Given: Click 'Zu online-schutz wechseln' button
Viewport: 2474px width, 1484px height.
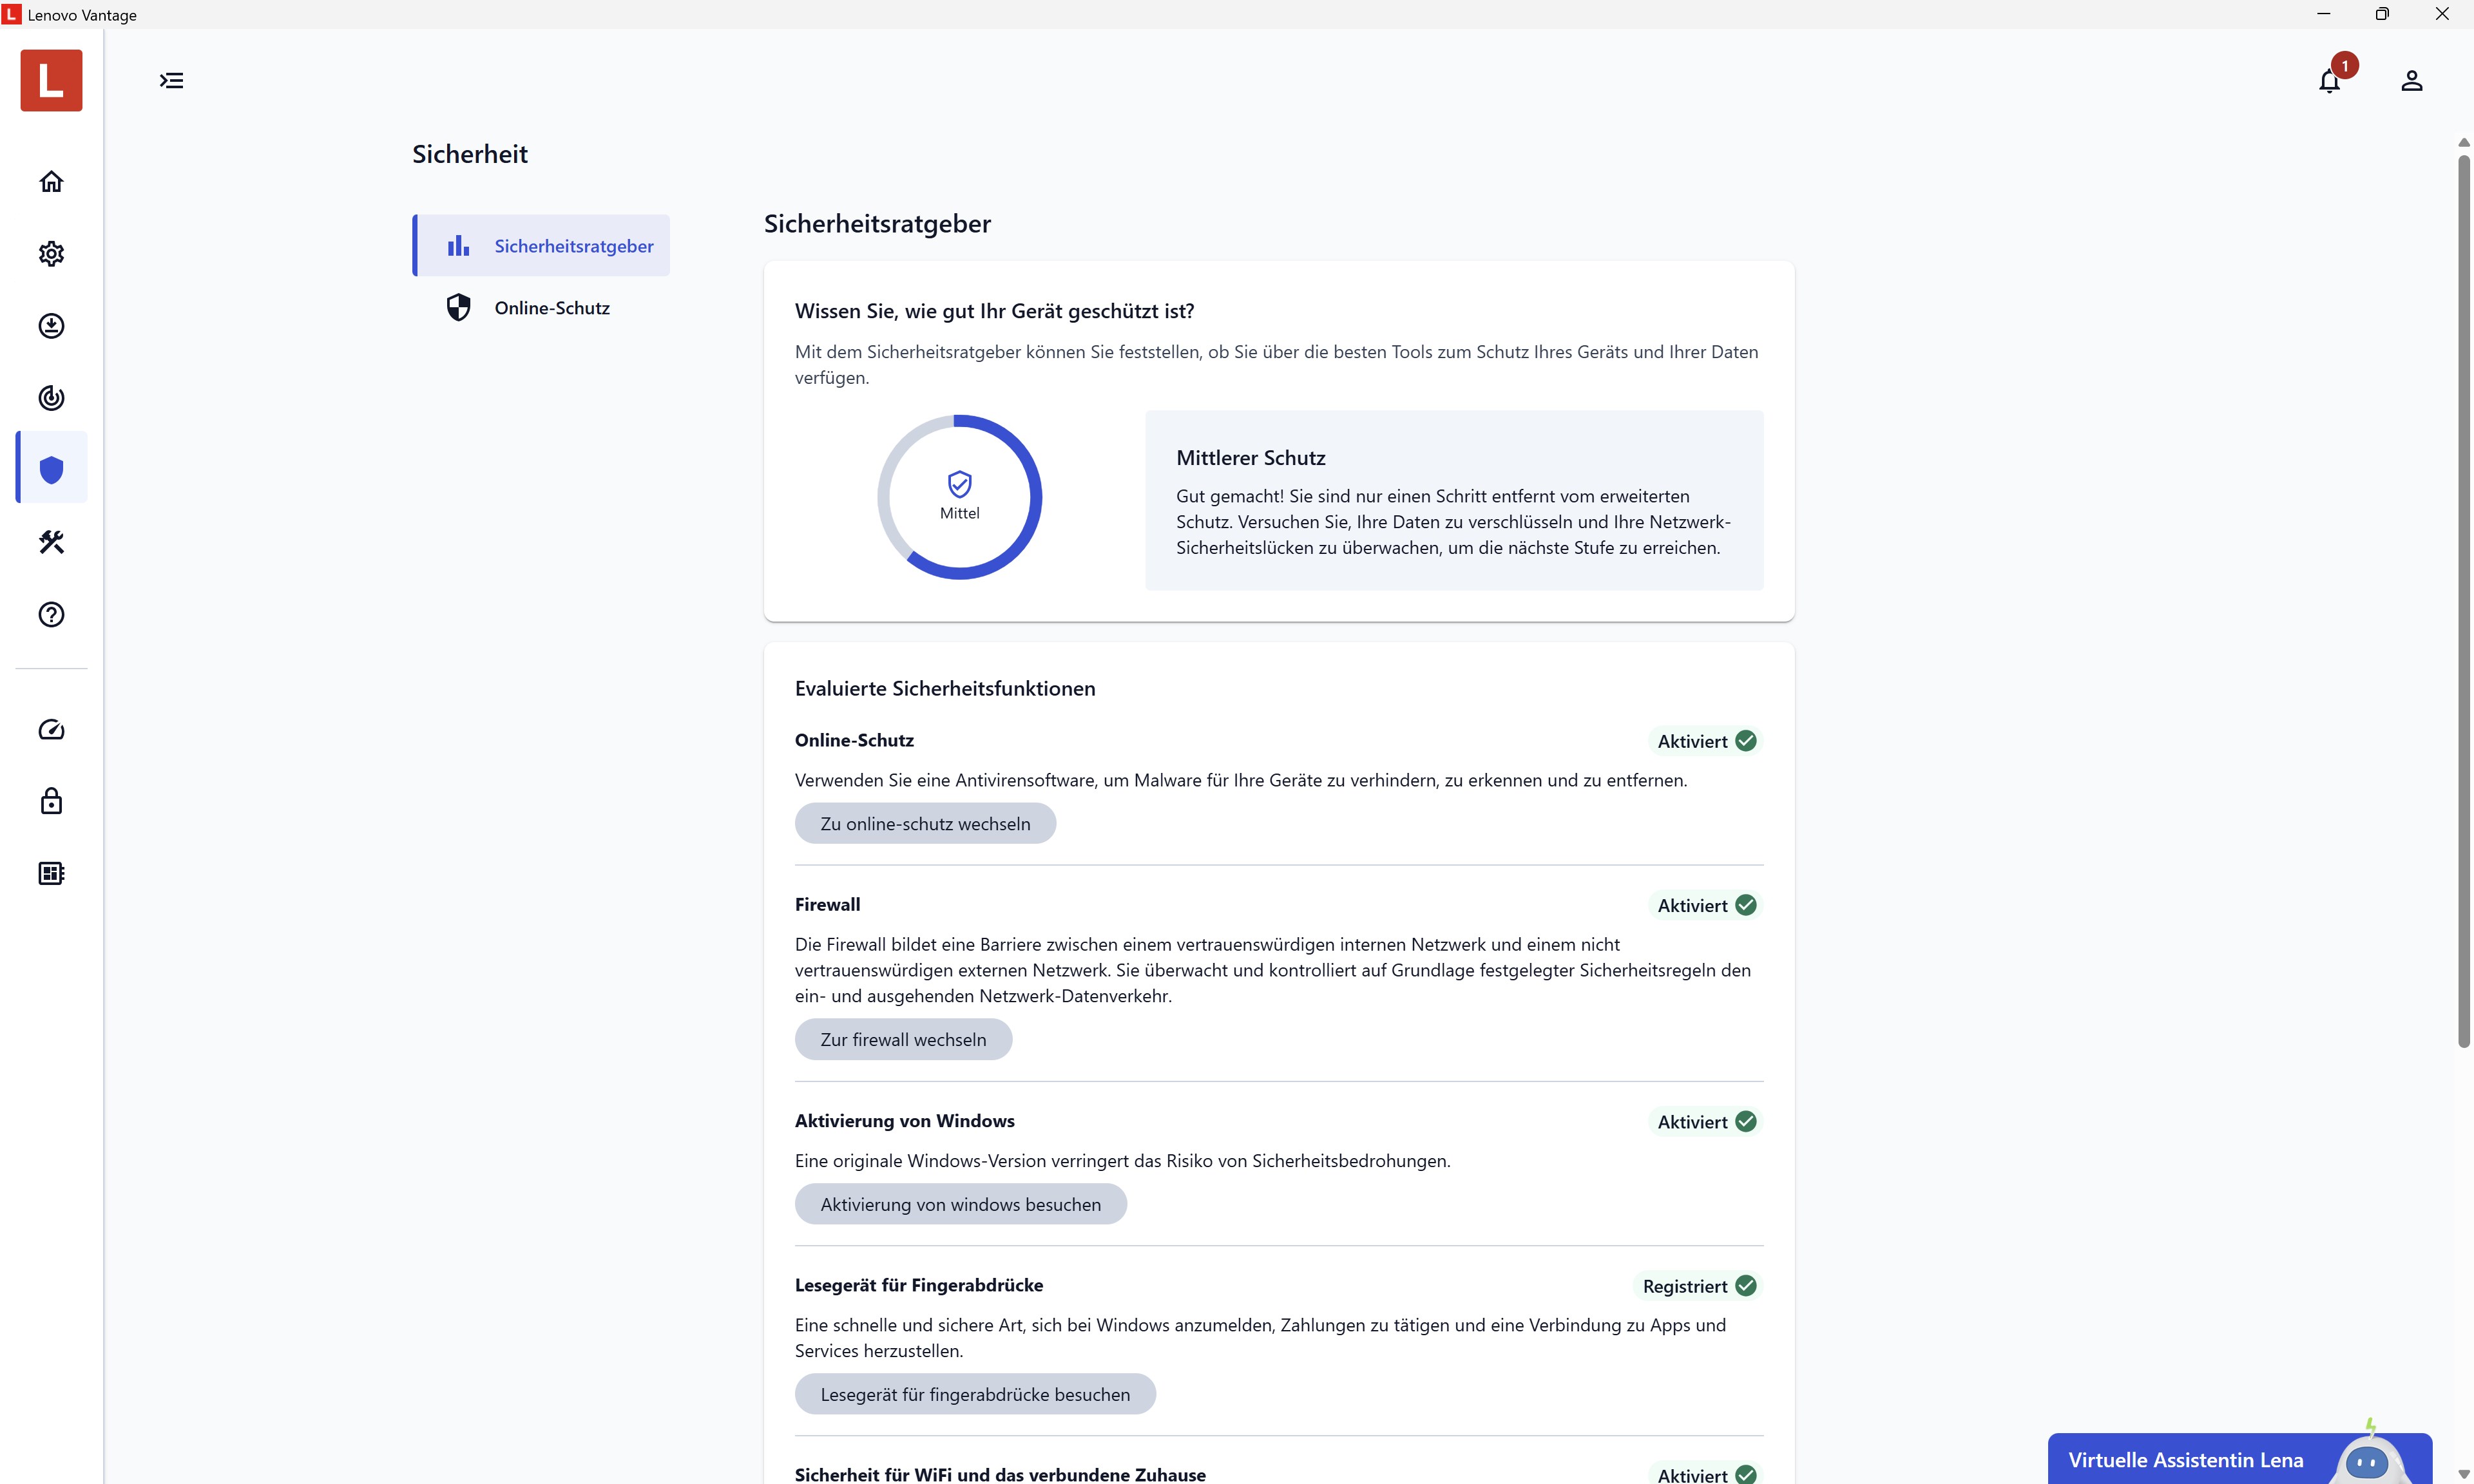Looking at the screenshot, I should point(925,824).
